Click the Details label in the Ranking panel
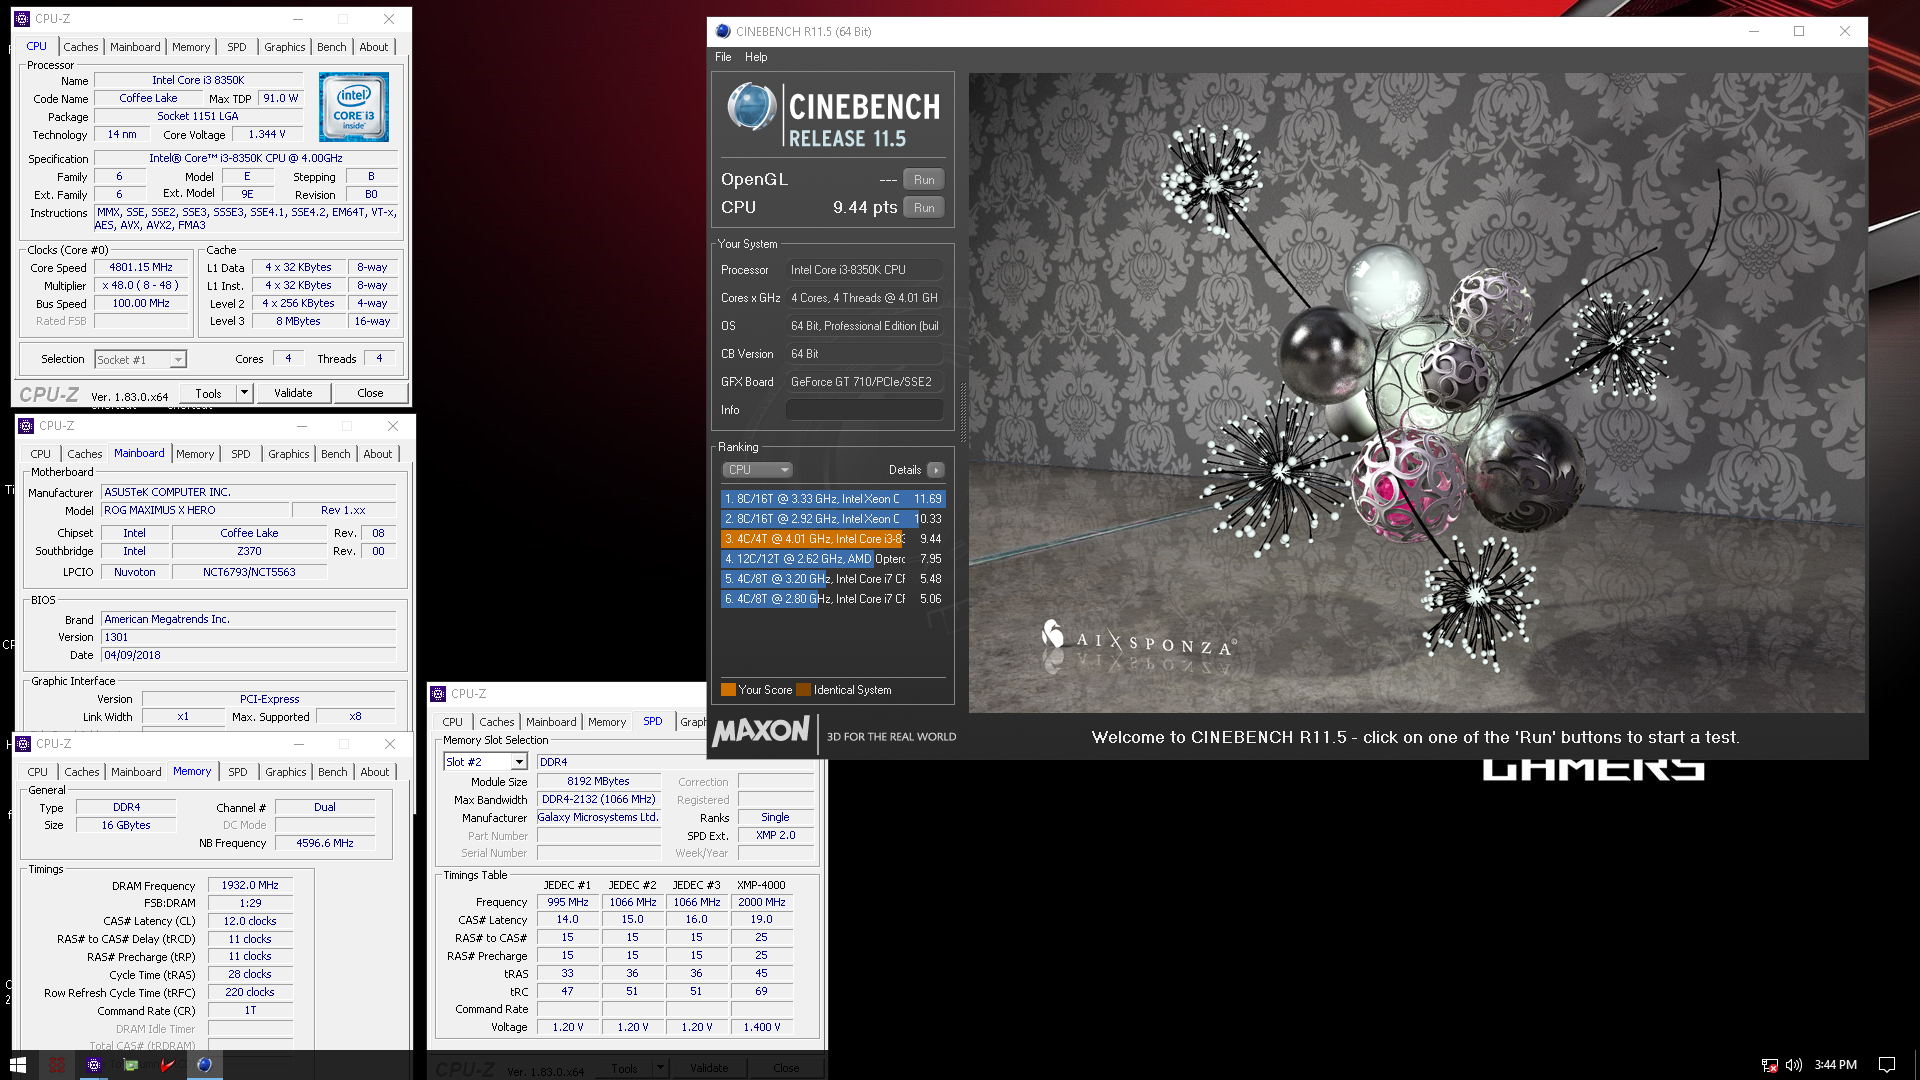This screenshot has height=1080, width=1920. [905, 470]
